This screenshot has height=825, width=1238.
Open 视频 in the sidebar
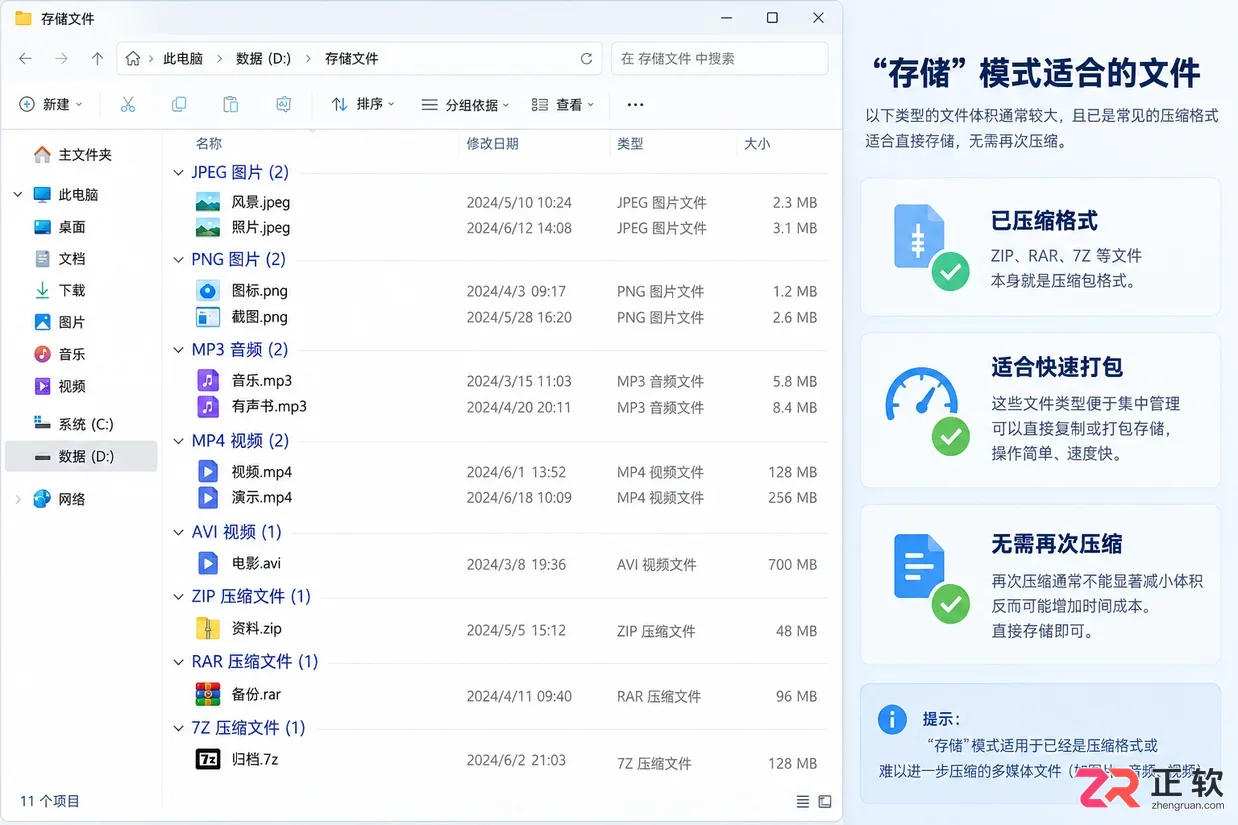pos(60,386)
